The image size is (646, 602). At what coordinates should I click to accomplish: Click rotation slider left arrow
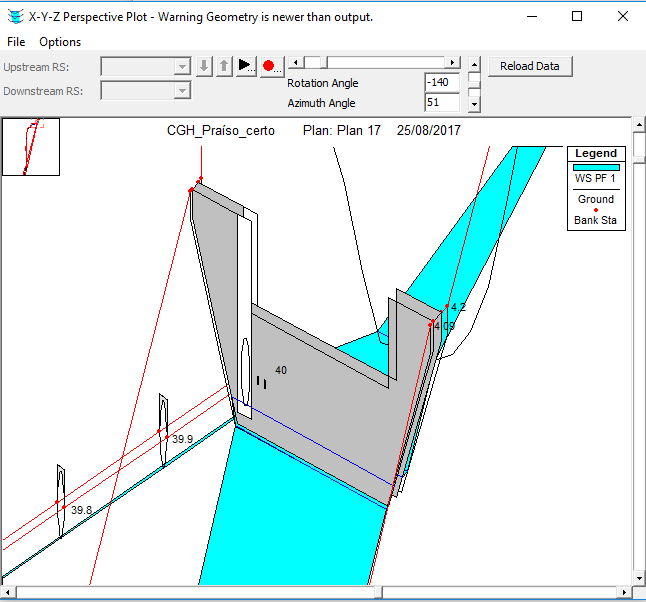tap(295, 62)
